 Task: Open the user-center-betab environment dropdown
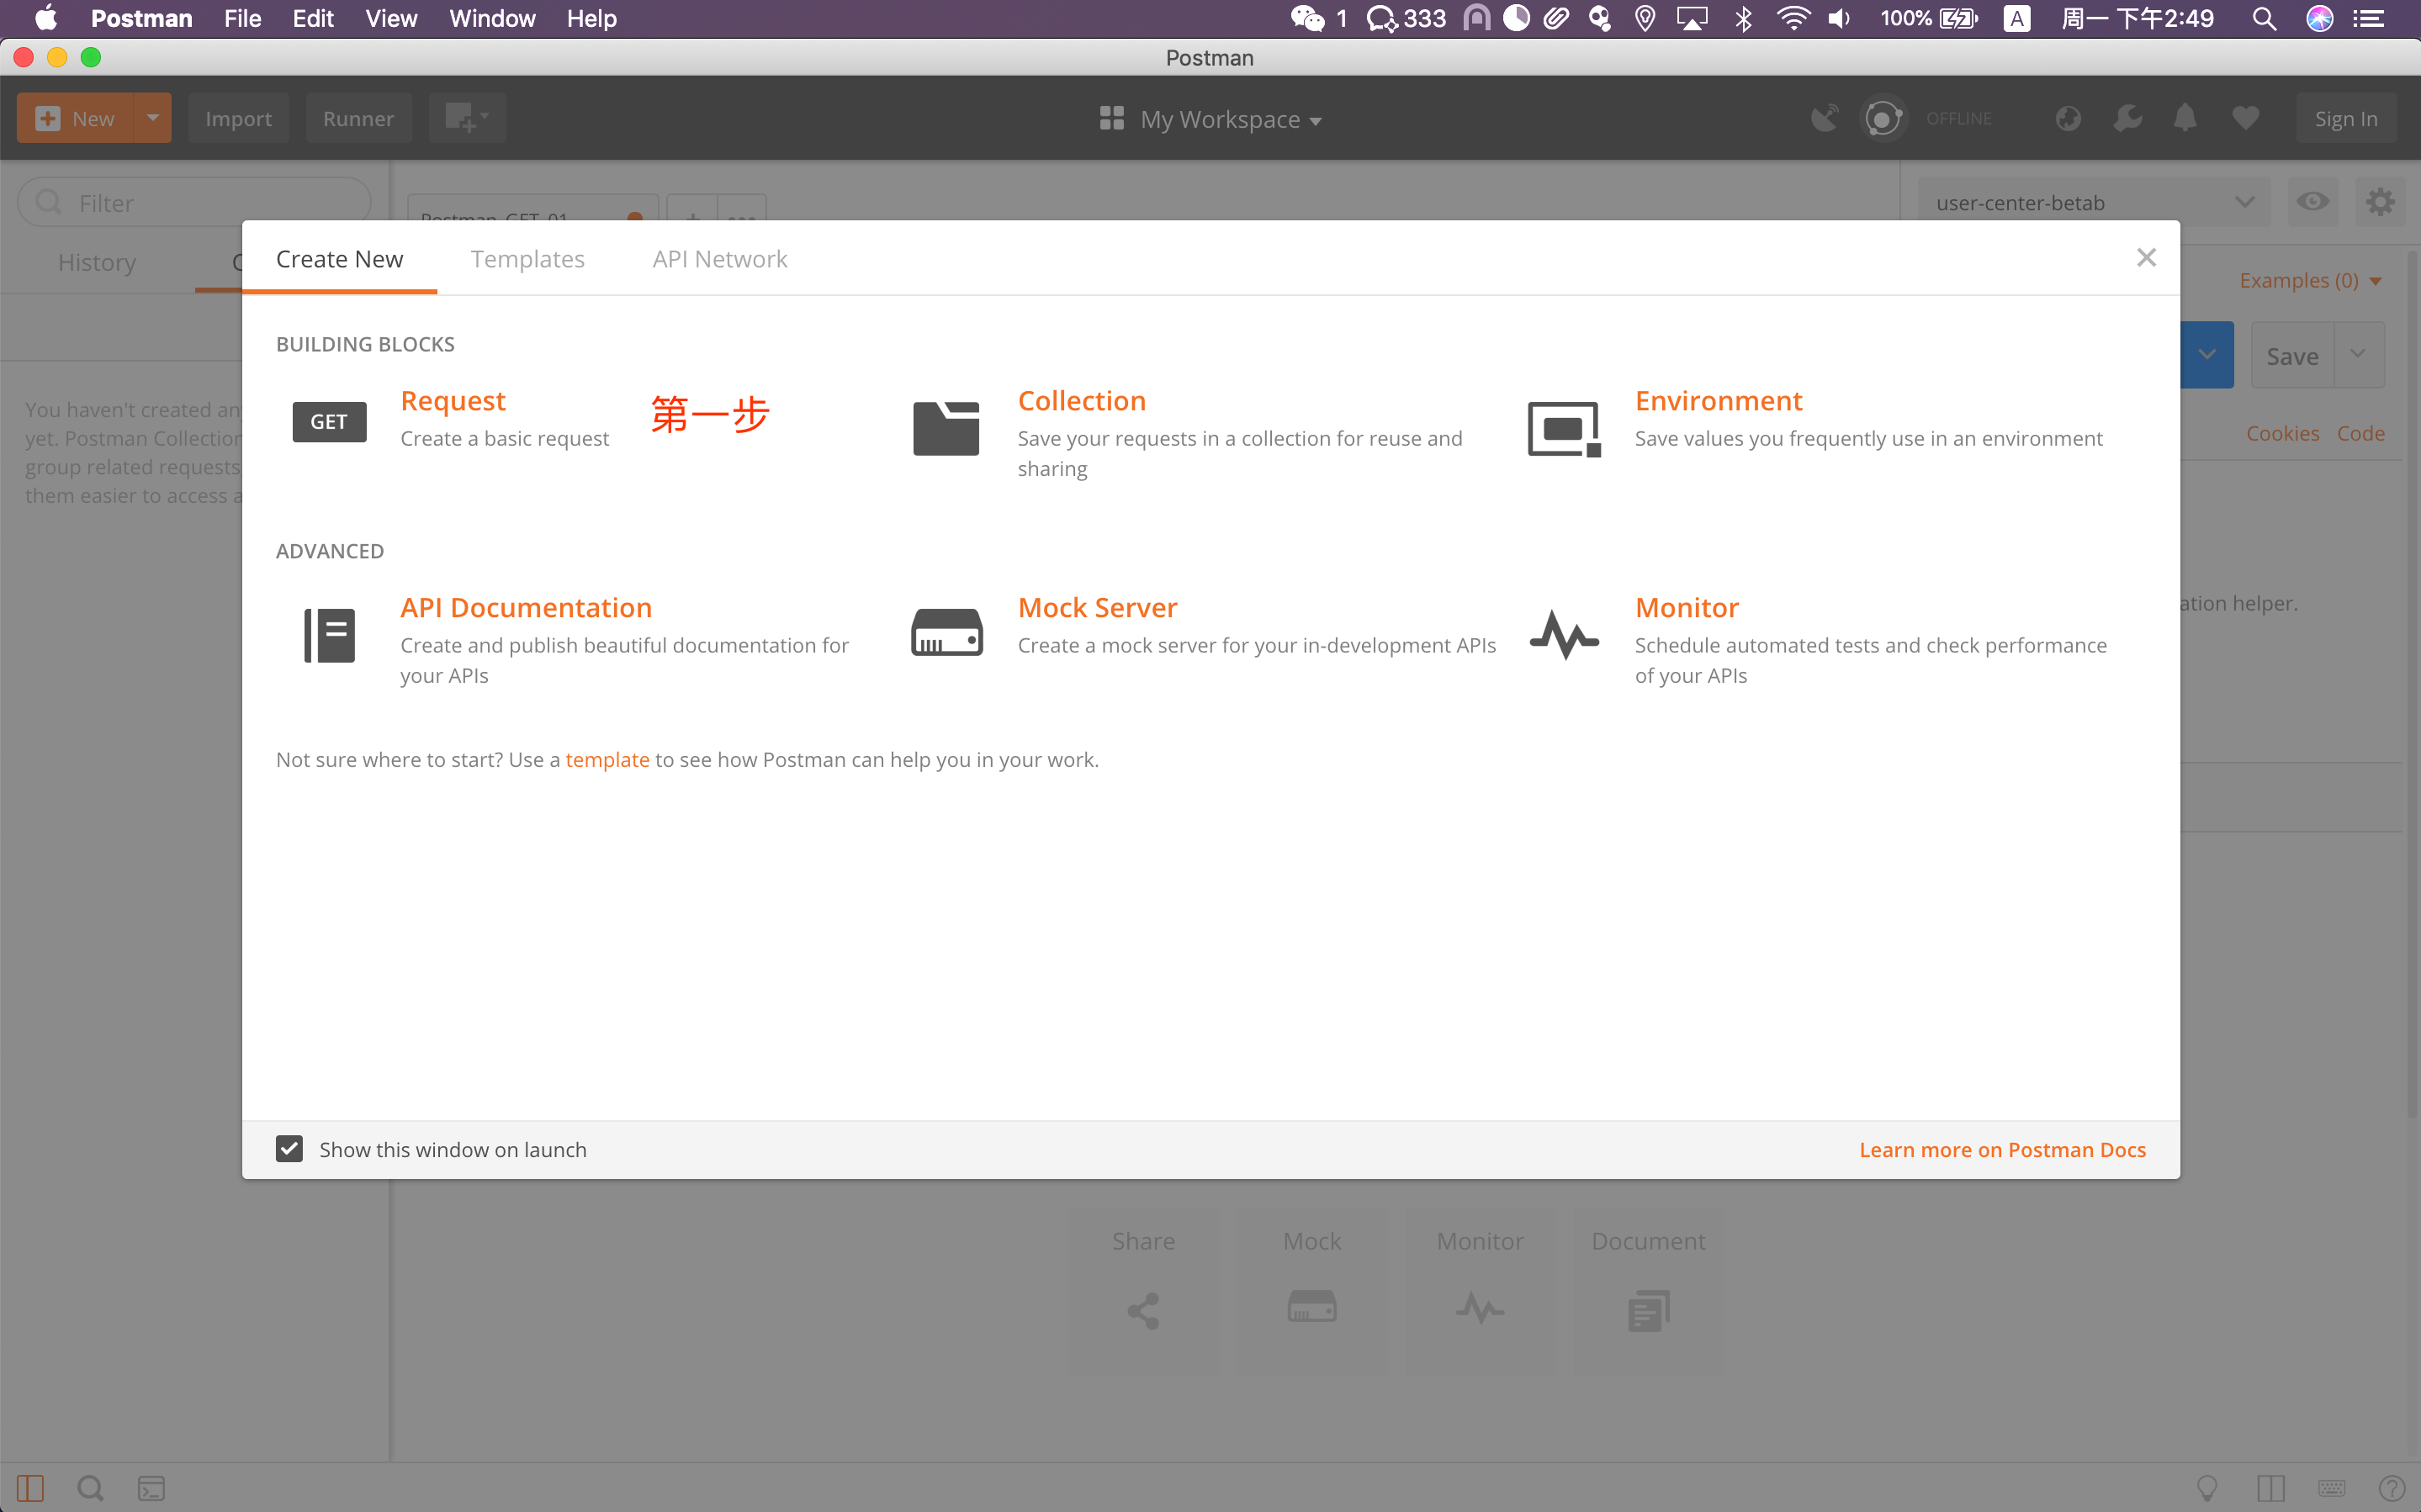tap(2094, 202)
